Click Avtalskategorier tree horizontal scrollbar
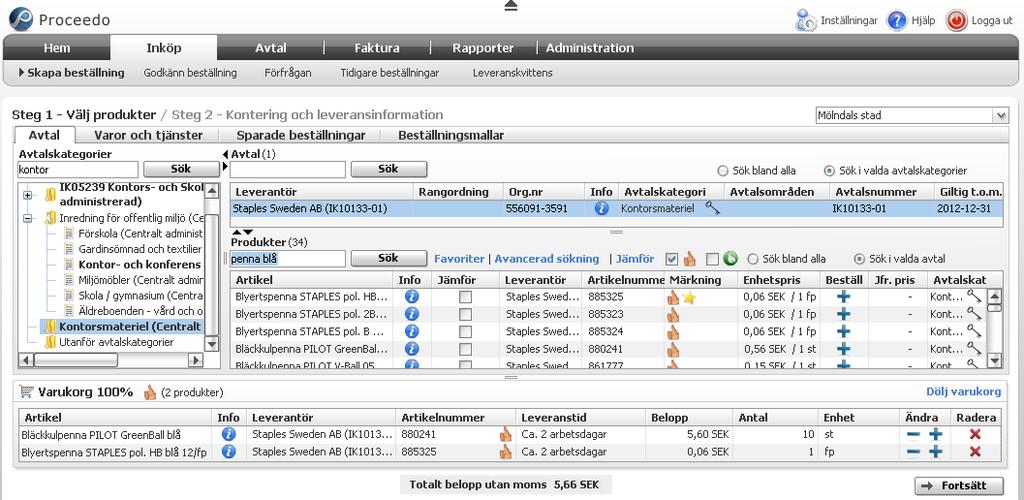1024x500 pixels. tap(111, 360)
